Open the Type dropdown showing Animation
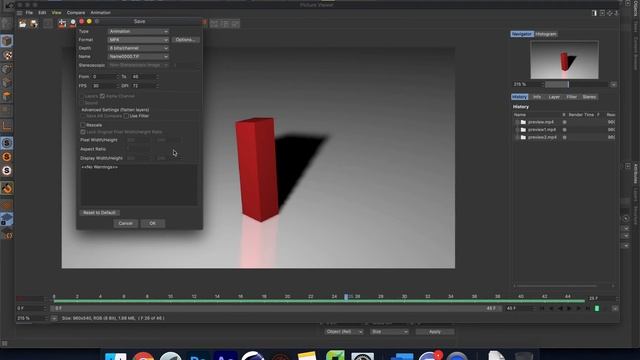The image size is (640, 360). 138,31
